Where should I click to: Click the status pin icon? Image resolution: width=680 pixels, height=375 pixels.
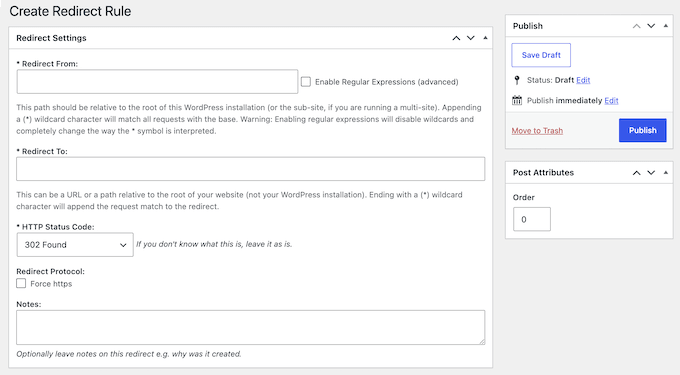click(517, 80)
